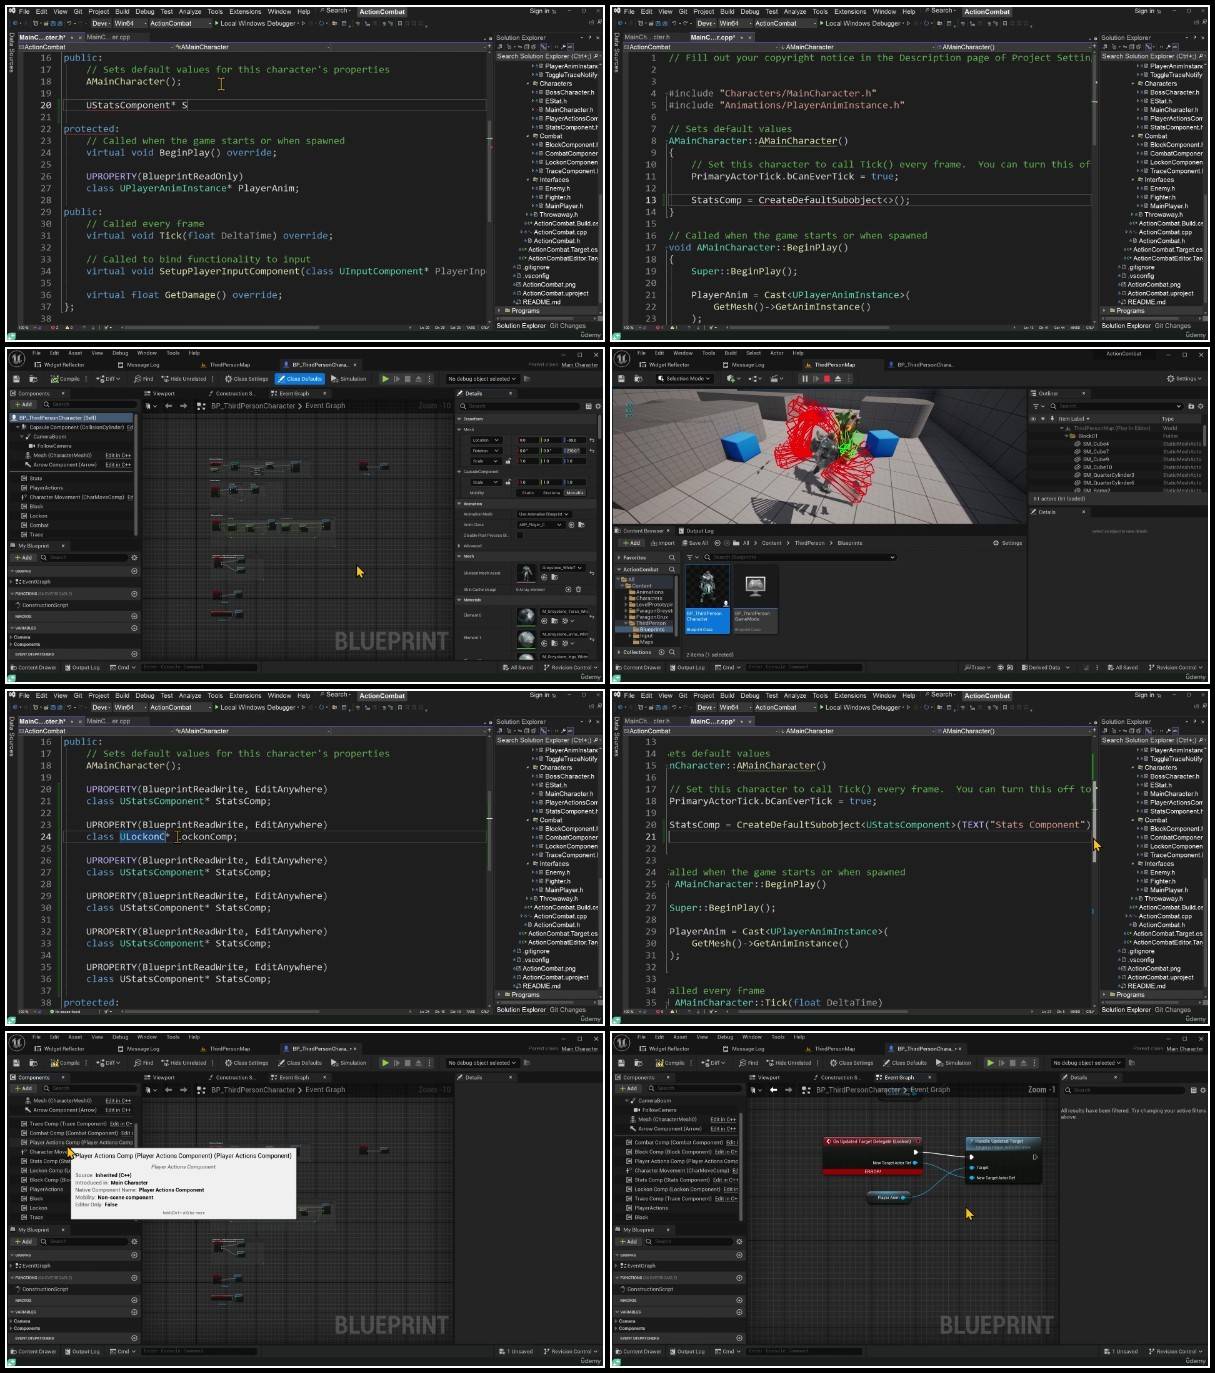Image resolution: width=1215 pixels, height=1373 pixels.
Task: Go back in graph history, Mesh-details Blueprint window
Action: pyautogui.click(x=169, y=406)
